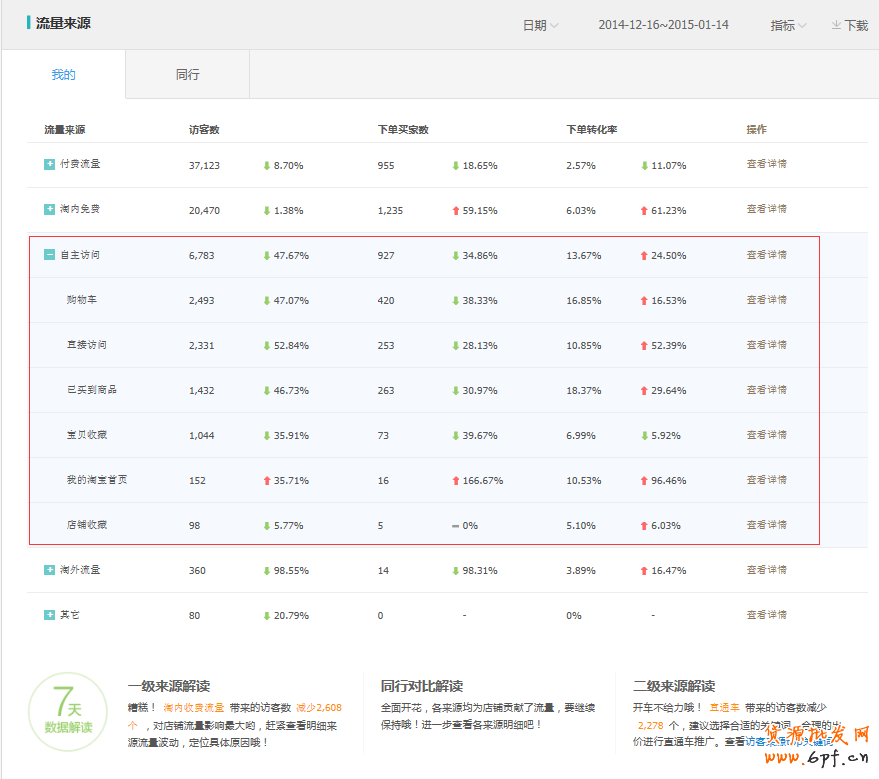View details for the 购物车 row
Viewport: 879px width, 779px height.
point(766,300)
